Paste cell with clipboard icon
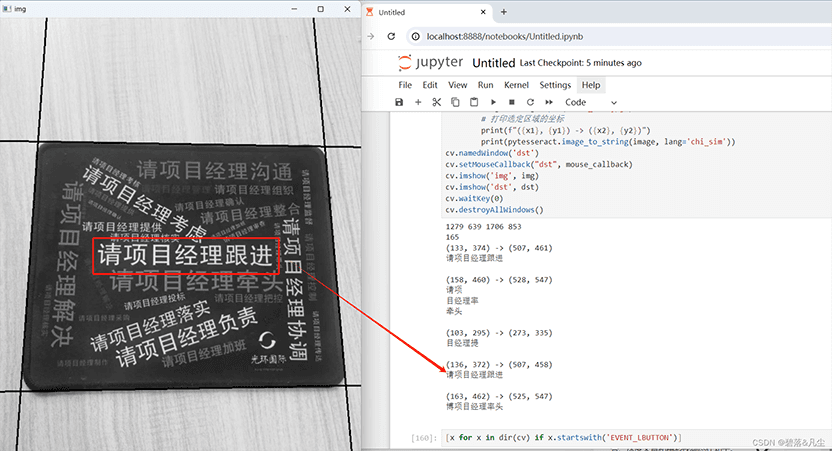This screenshot has height=451, width=832. pos(474,102)
